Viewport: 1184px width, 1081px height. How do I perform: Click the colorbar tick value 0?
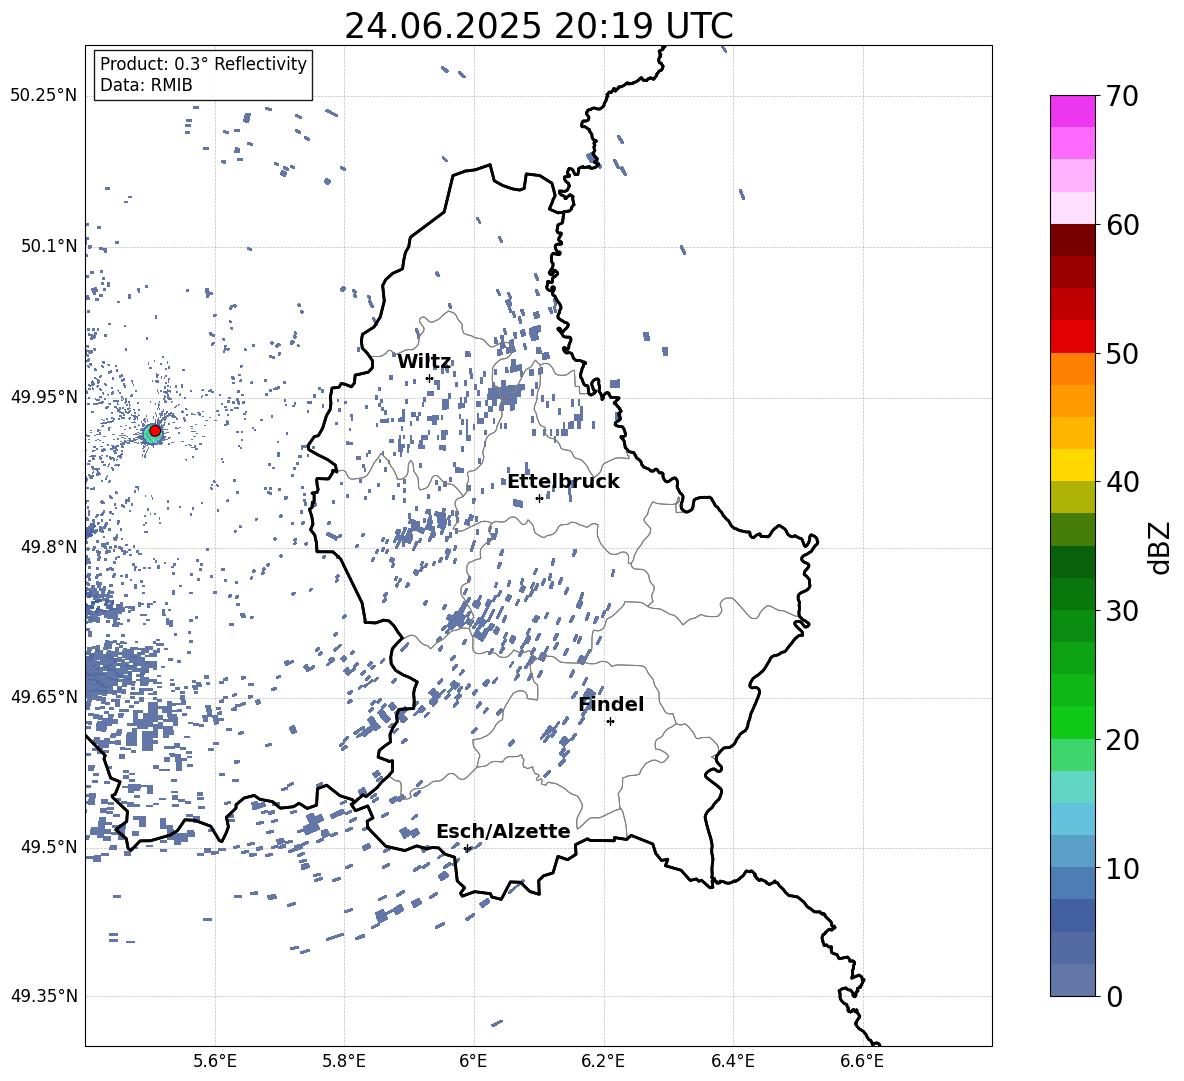pos(1114,996)
